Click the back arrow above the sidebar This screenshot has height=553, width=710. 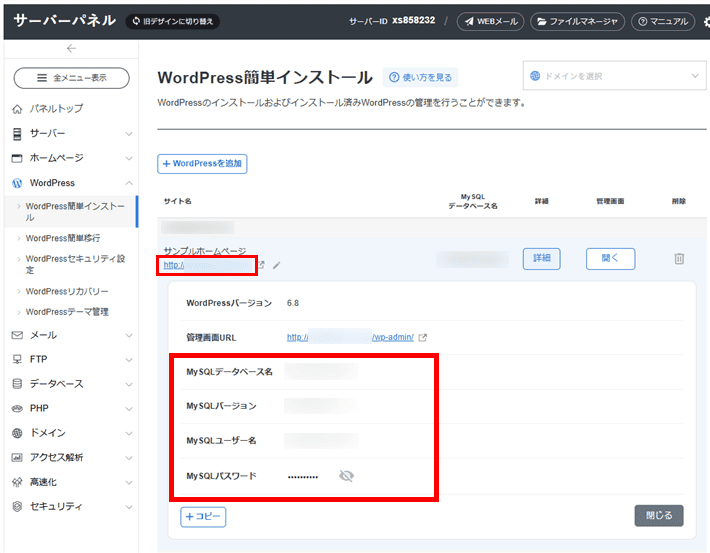point(71,48)
